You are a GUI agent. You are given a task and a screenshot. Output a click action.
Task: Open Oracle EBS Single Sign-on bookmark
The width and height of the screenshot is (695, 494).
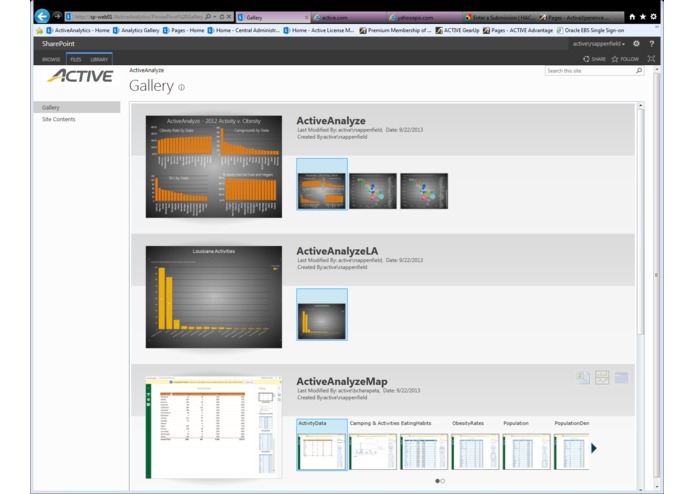coord(590,31)
